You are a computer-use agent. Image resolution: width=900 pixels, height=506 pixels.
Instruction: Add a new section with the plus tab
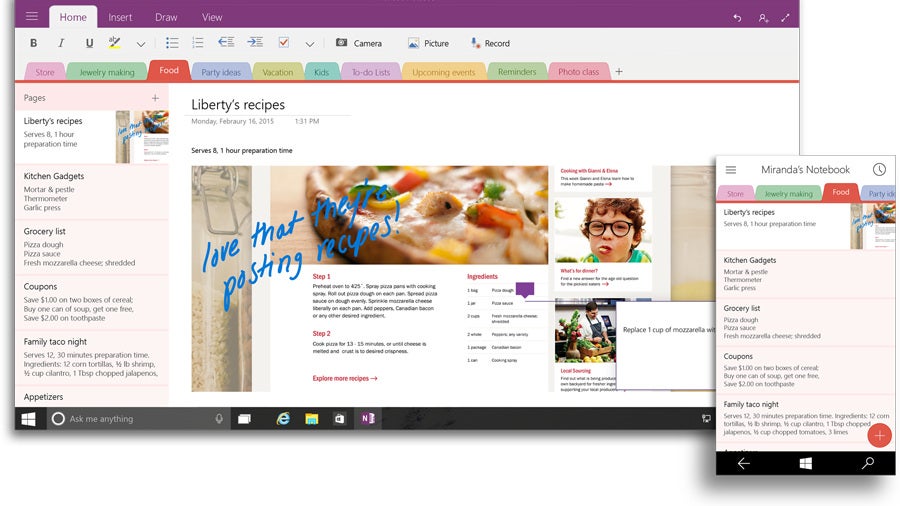click(x=619, y=72)
